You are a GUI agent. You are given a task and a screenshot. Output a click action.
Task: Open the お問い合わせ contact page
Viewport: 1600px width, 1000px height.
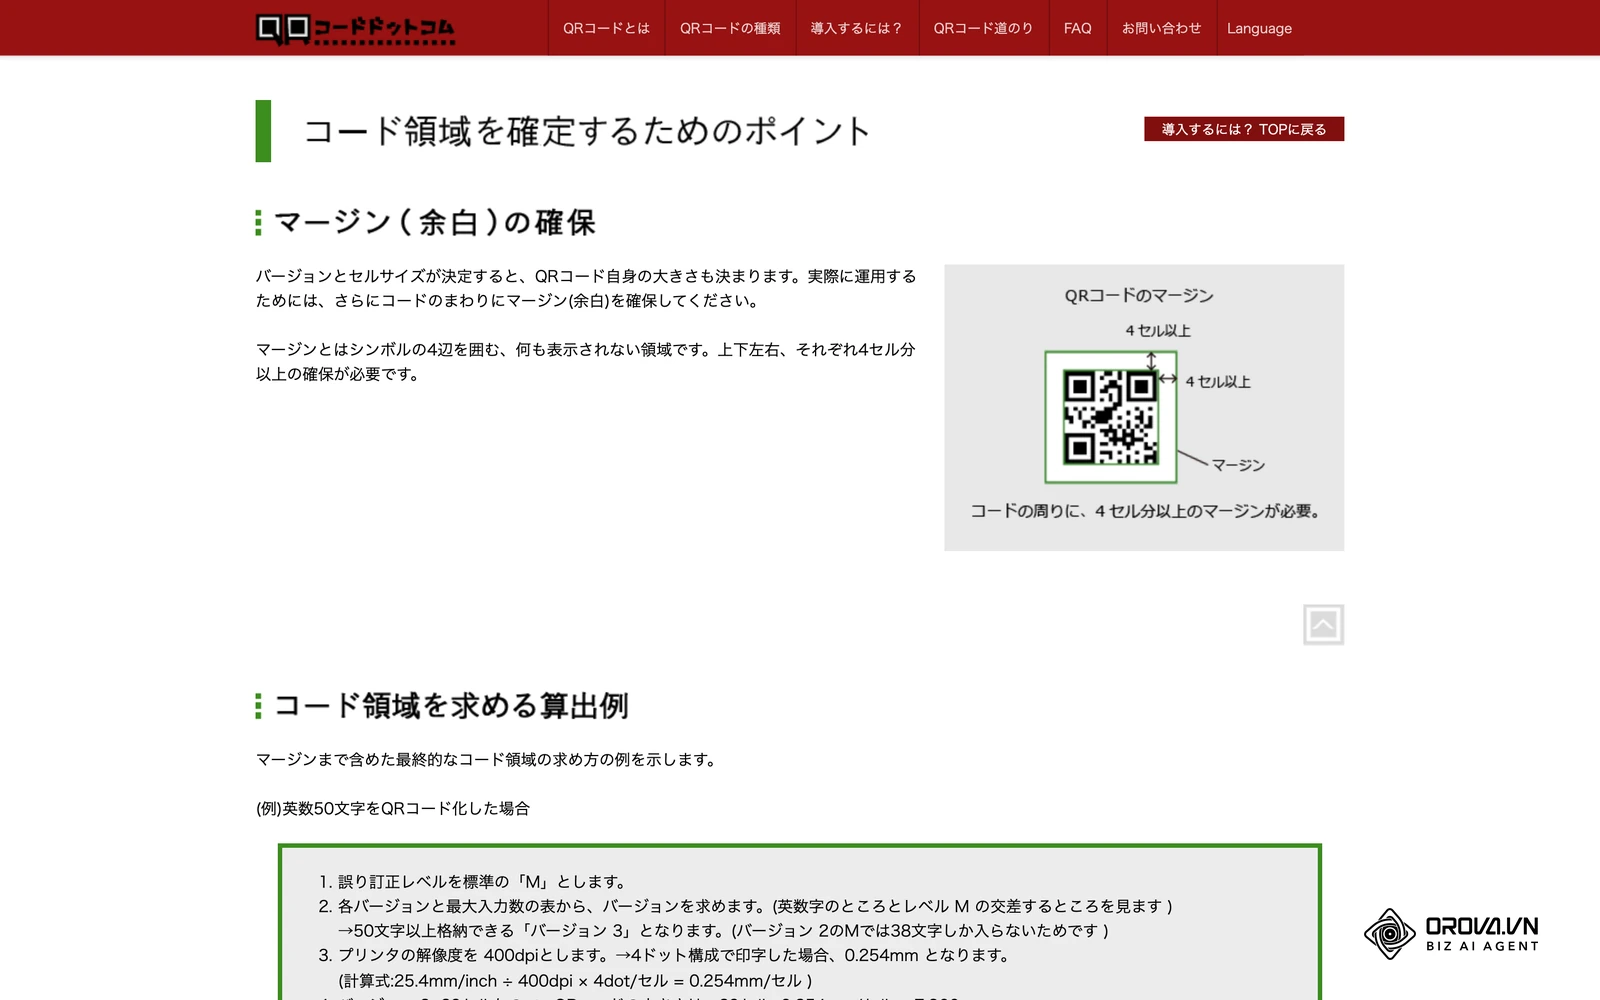click(1161, 28)
